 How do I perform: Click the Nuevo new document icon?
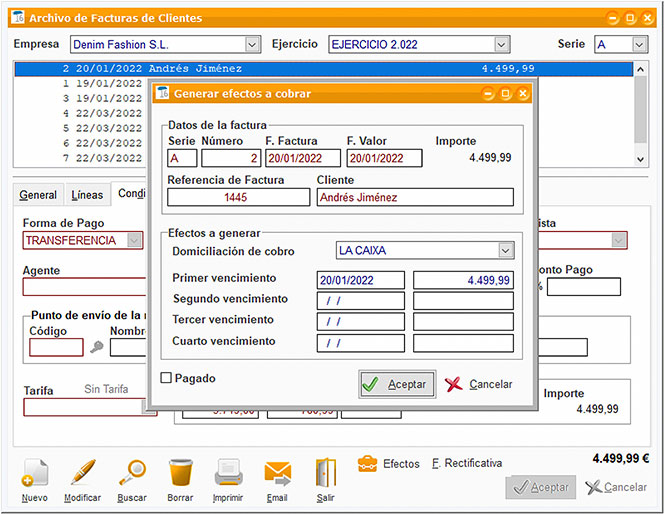[35, 472]
